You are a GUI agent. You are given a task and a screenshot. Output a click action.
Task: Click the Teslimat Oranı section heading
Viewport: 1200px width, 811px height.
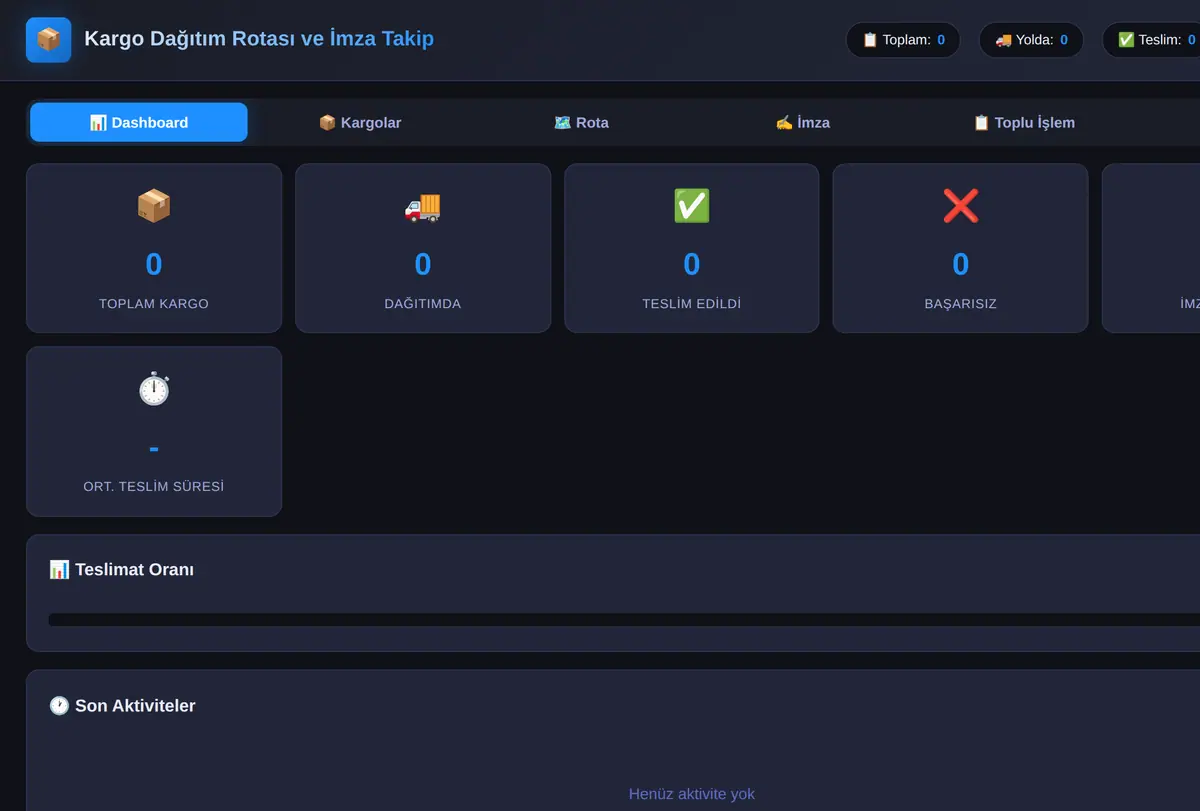point(122,570)
